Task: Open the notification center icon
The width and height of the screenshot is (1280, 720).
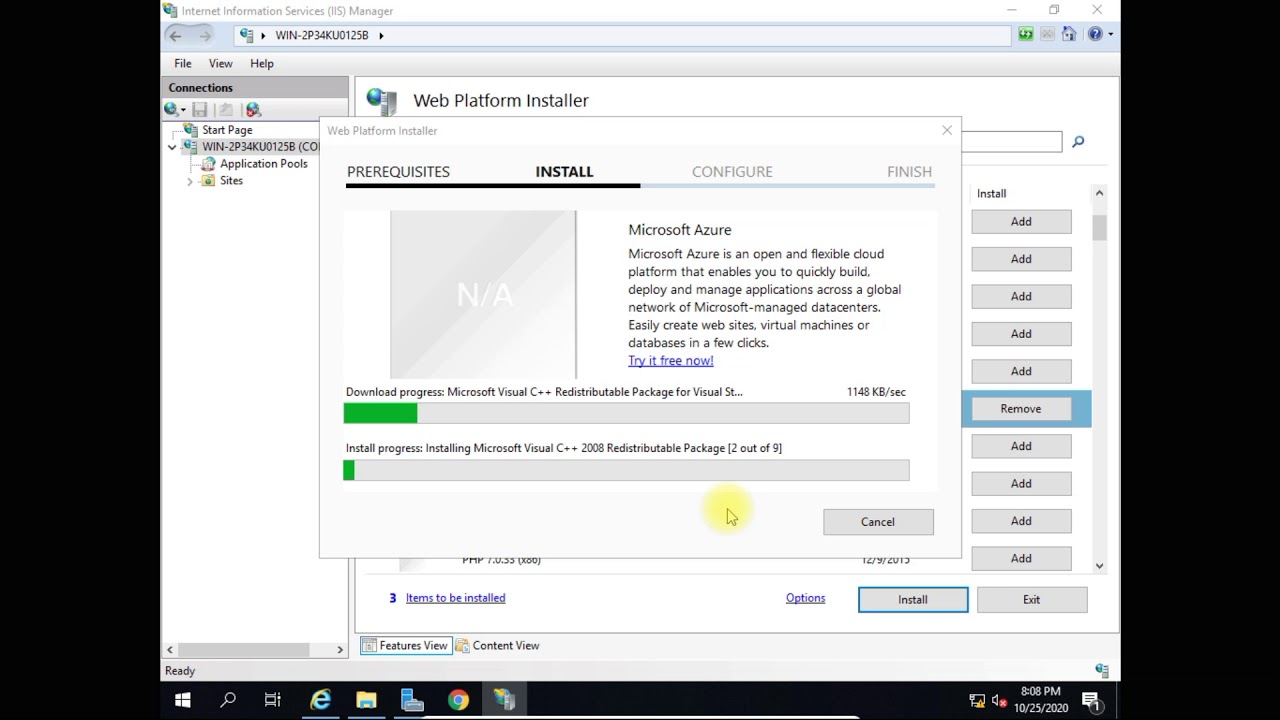Action: click(x=1091, y=701)
